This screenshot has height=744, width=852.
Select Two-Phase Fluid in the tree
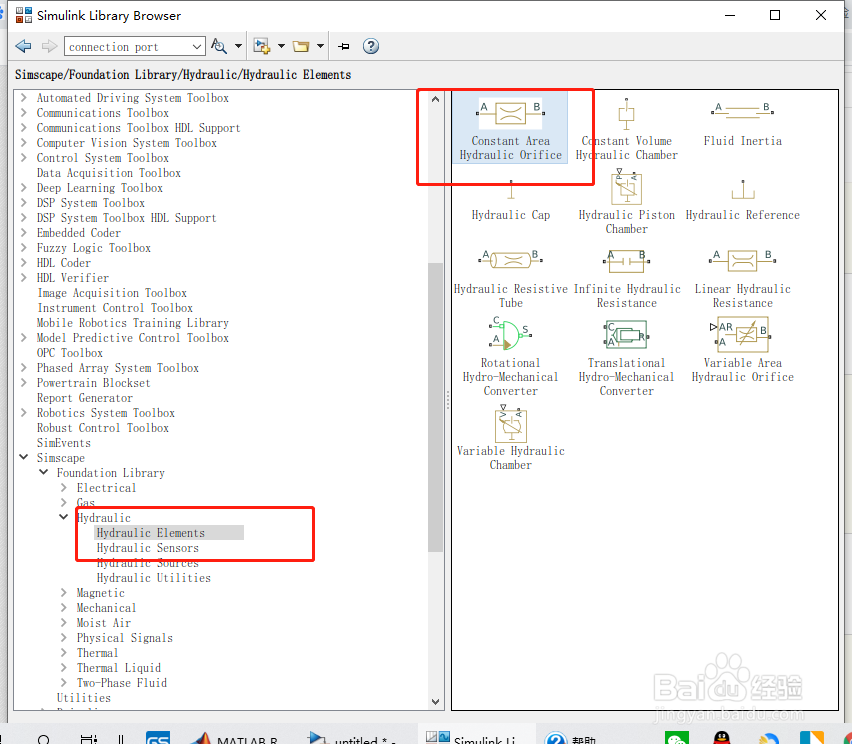point(122,683)
